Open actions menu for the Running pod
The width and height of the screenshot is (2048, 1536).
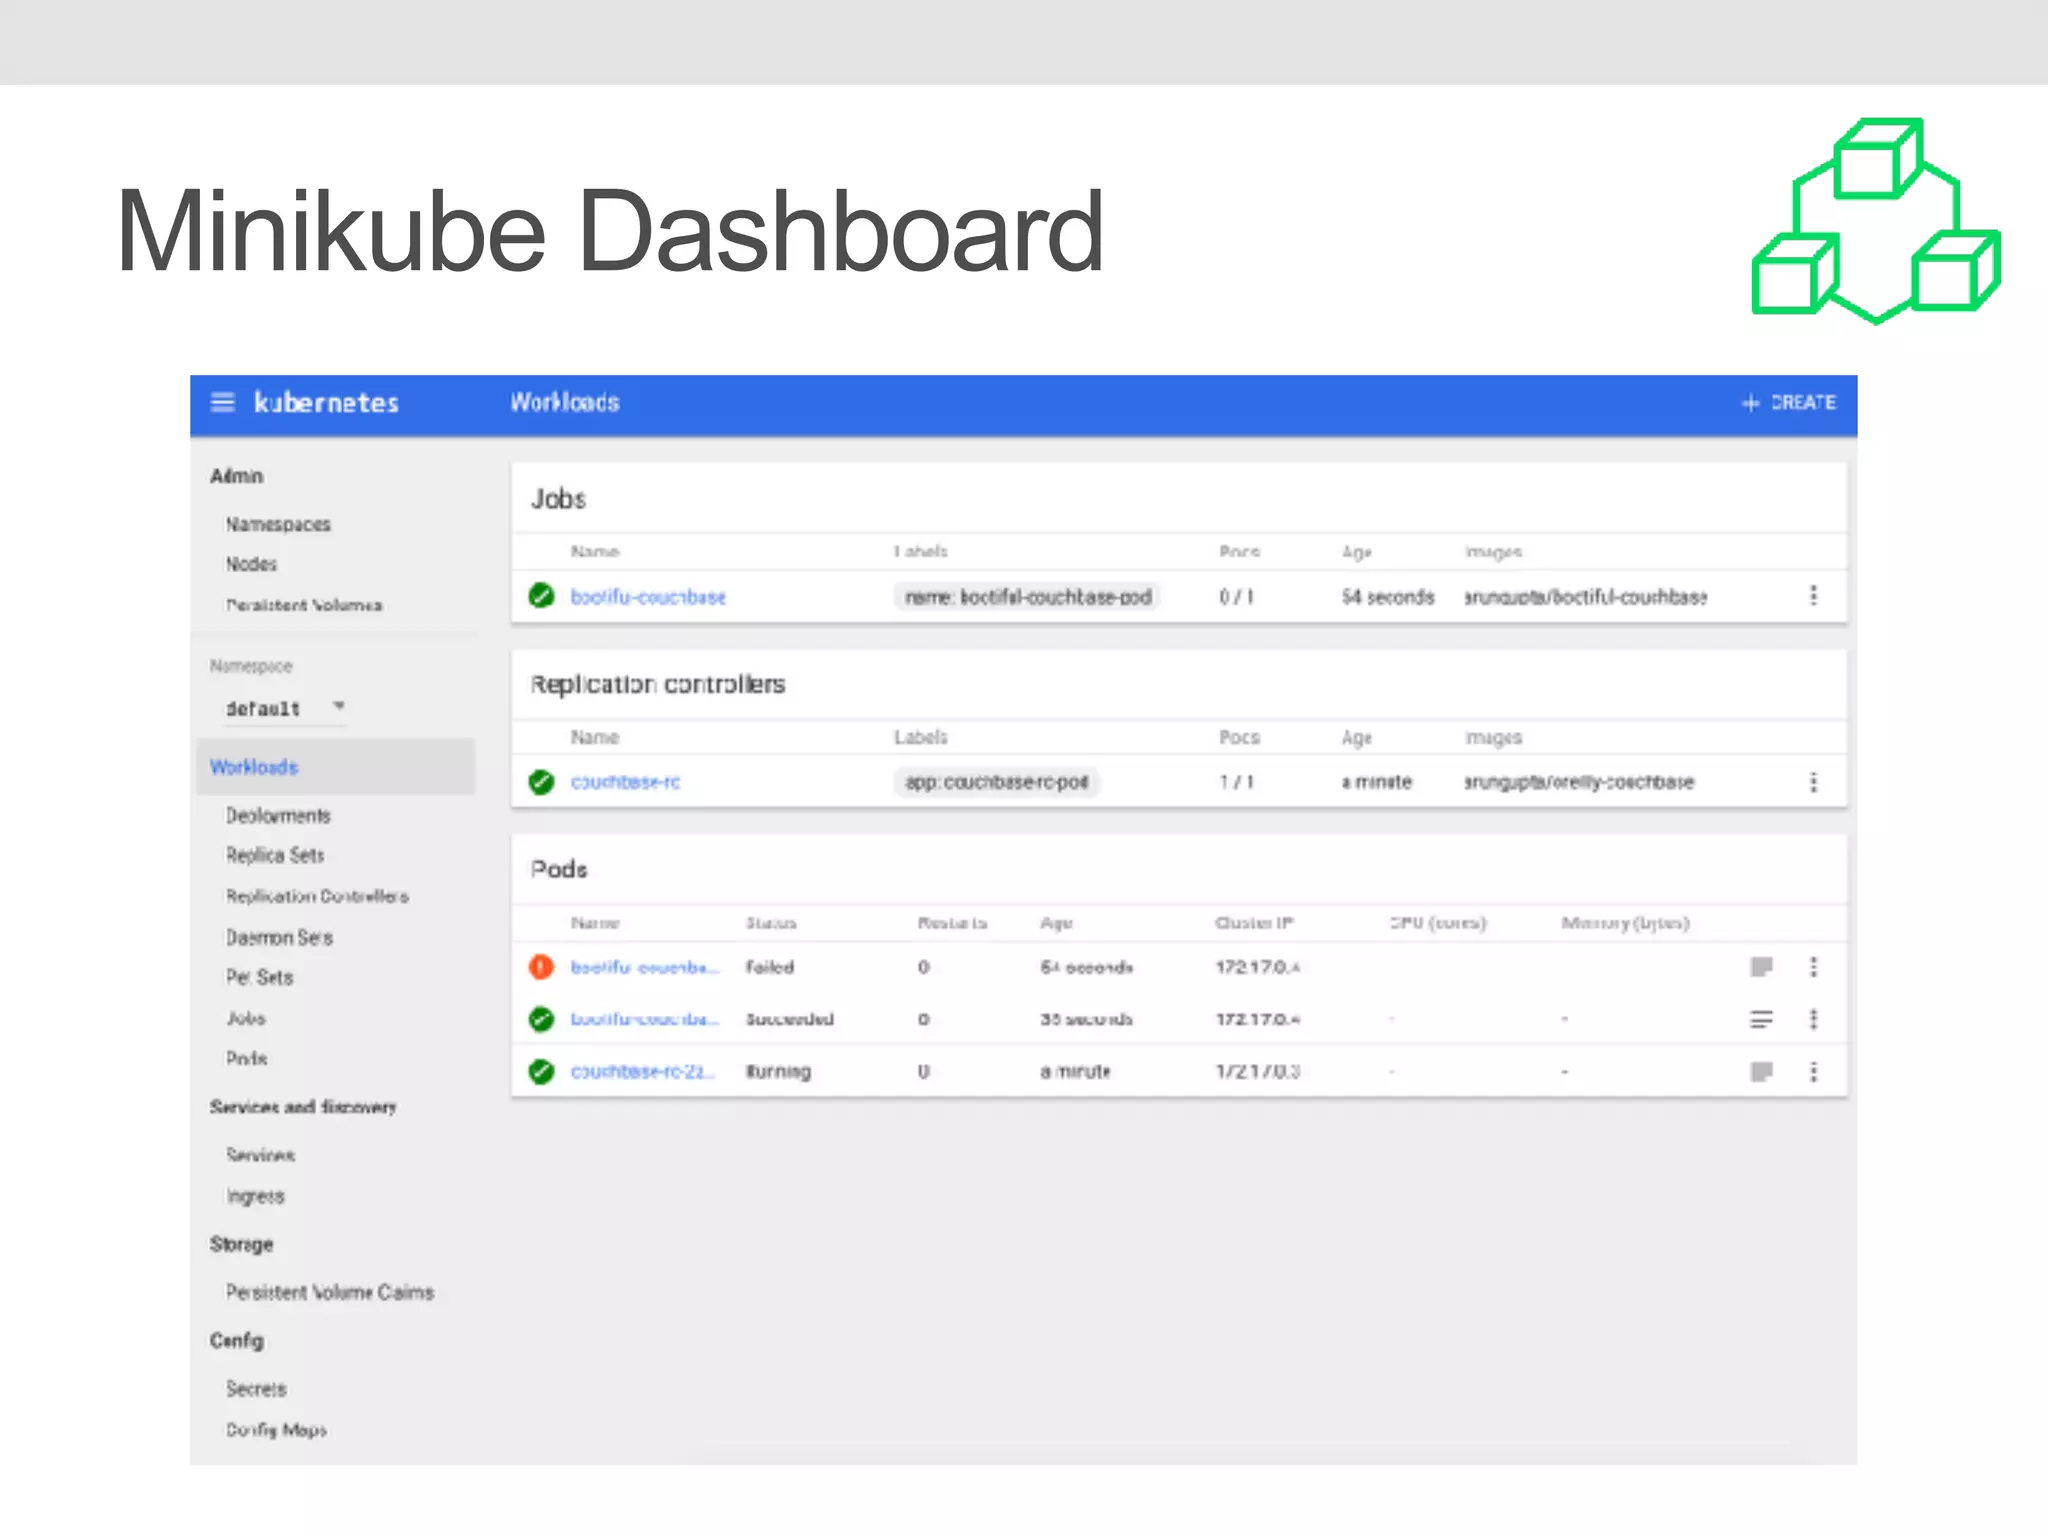tap(1813, 1072)
